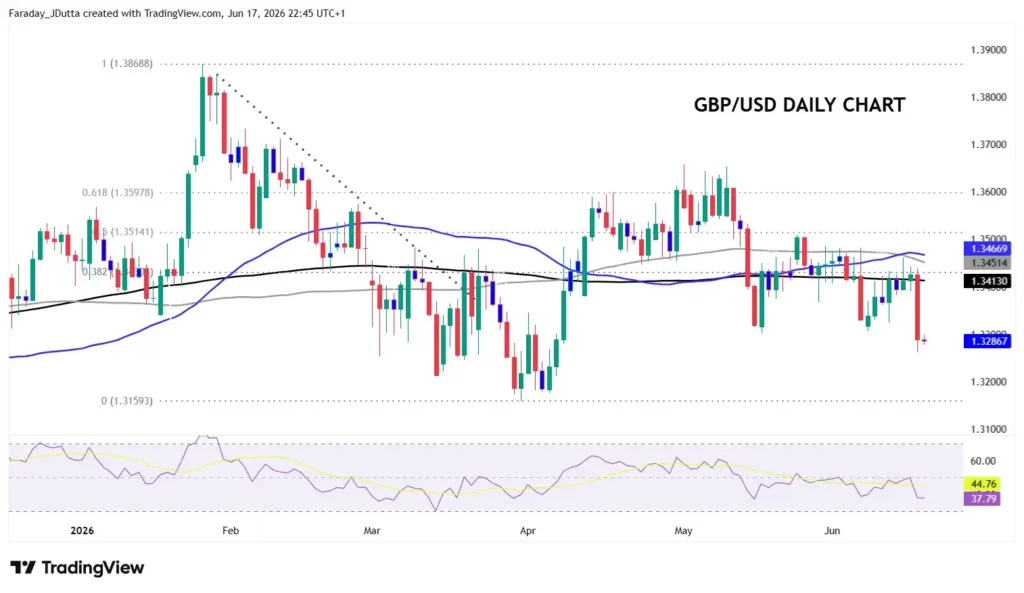The height and width of the screenshot is (593, 1024).
Task: Click the 2026 label on time axis
Action: tap(82, 531)
